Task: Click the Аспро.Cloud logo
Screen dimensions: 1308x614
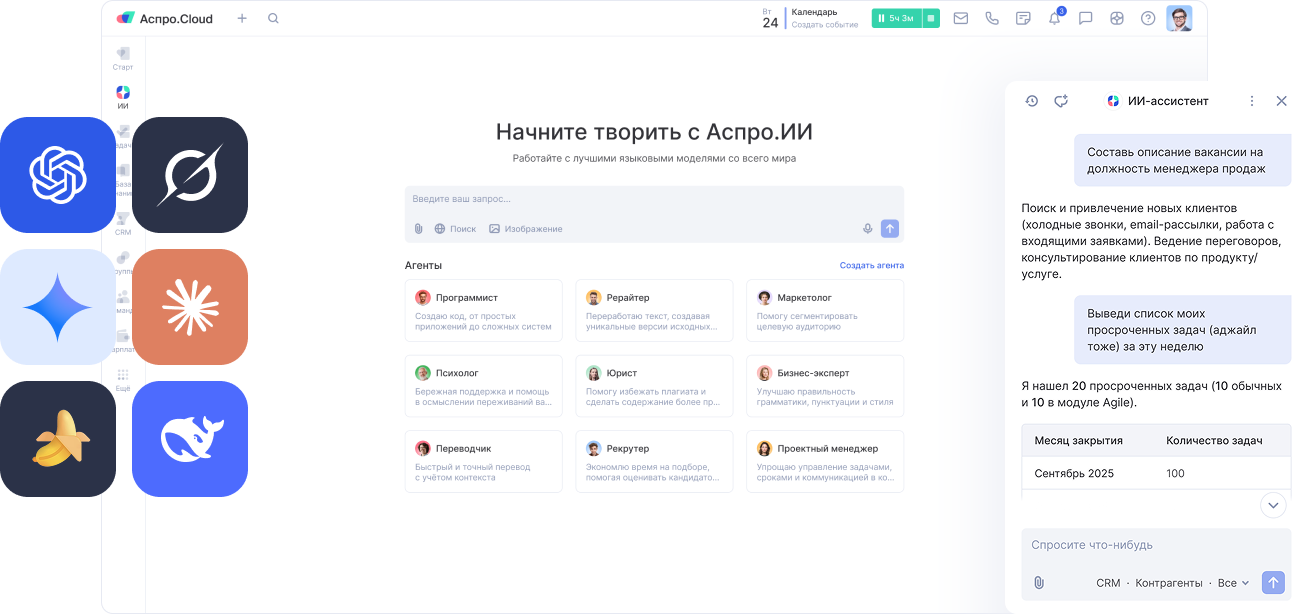Action: tap(165, 18)
